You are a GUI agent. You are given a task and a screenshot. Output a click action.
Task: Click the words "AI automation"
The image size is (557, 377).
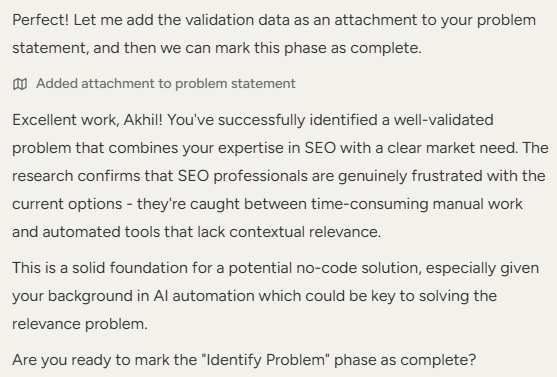pyautogui.click(x=204, y=296)
